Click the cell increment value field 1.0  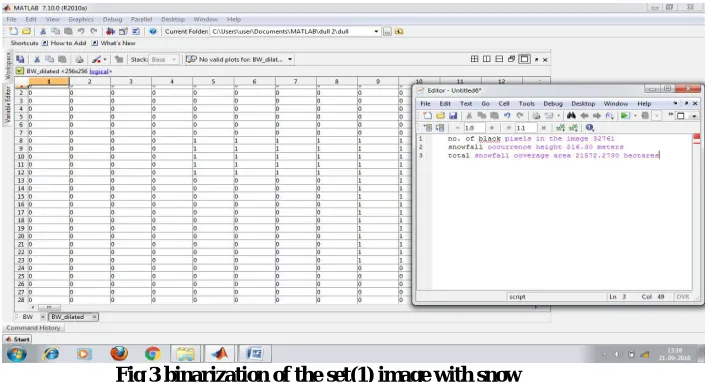pyautogui.click(x=474, y=128)
